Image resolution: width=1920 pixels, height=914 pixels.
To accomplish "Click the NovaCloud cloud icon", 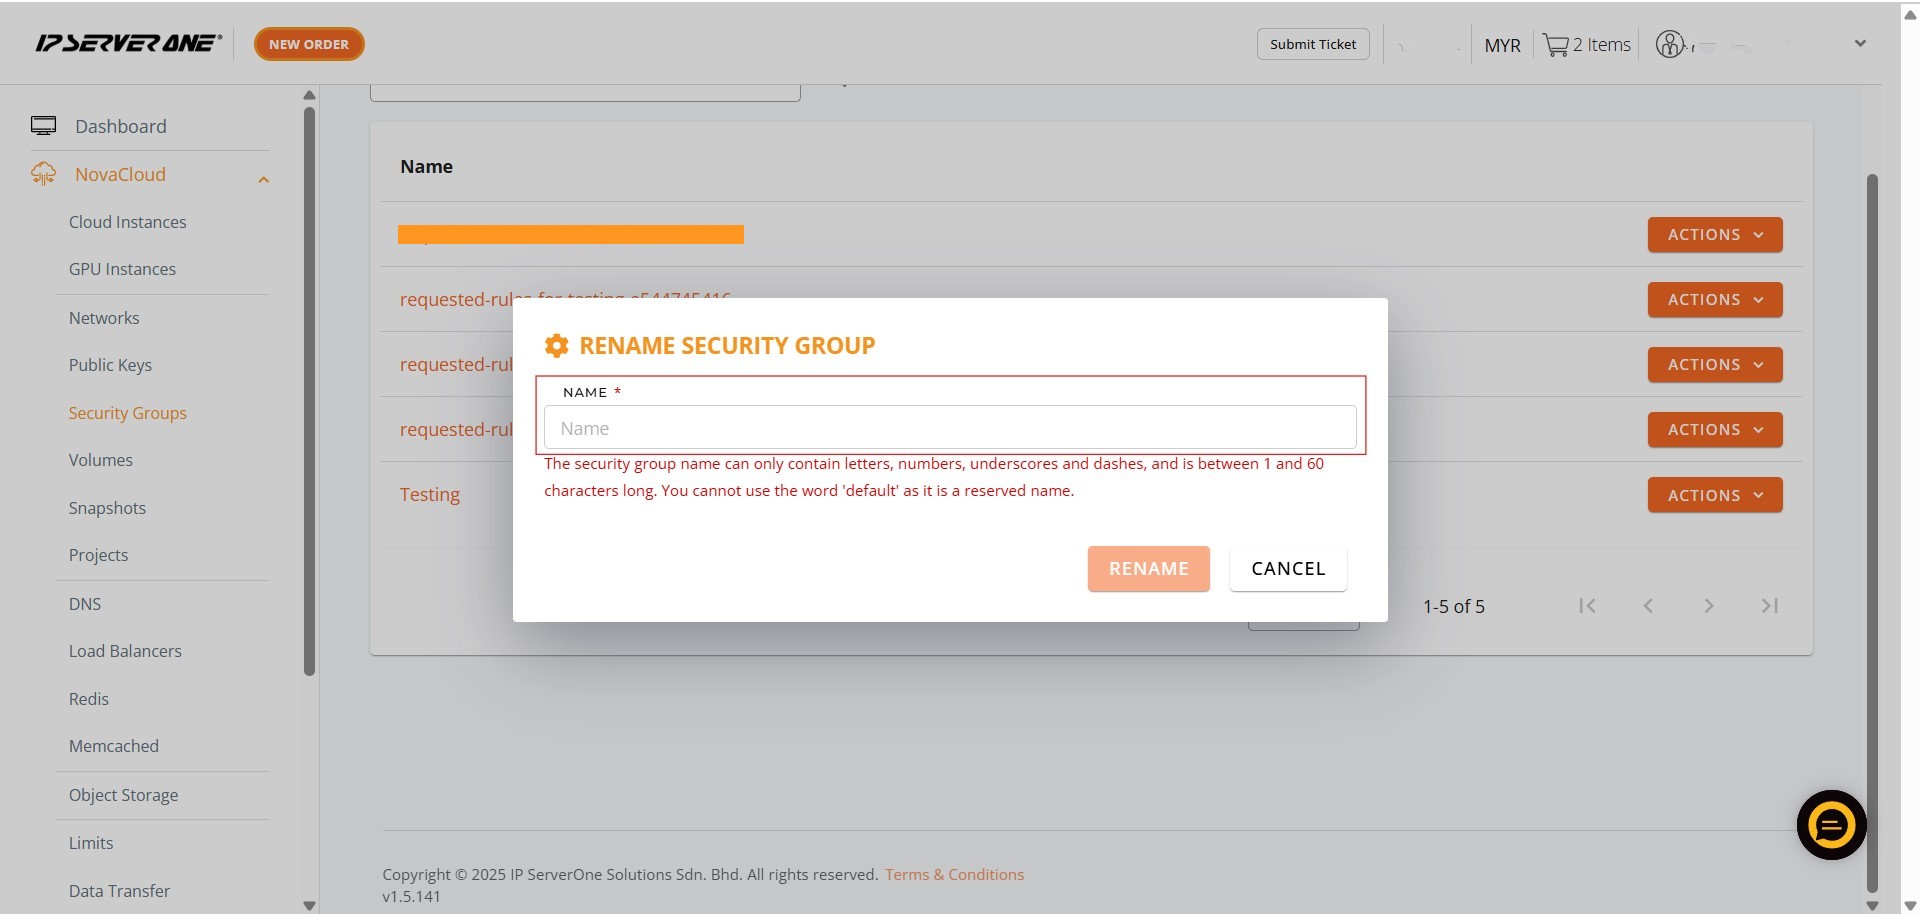I will (43, 174).
